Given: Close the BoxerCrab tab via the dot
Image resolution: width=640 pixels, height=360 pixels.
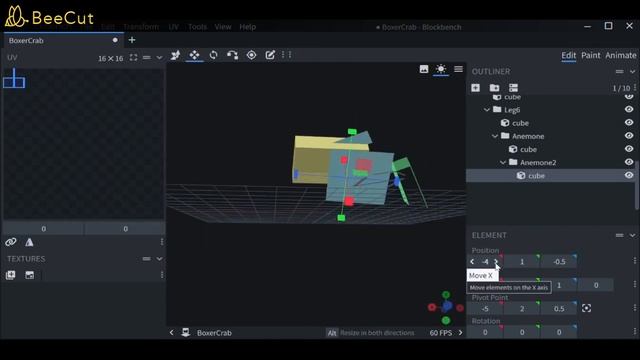Looking at the screenshot, I should (x=115, y=40).
